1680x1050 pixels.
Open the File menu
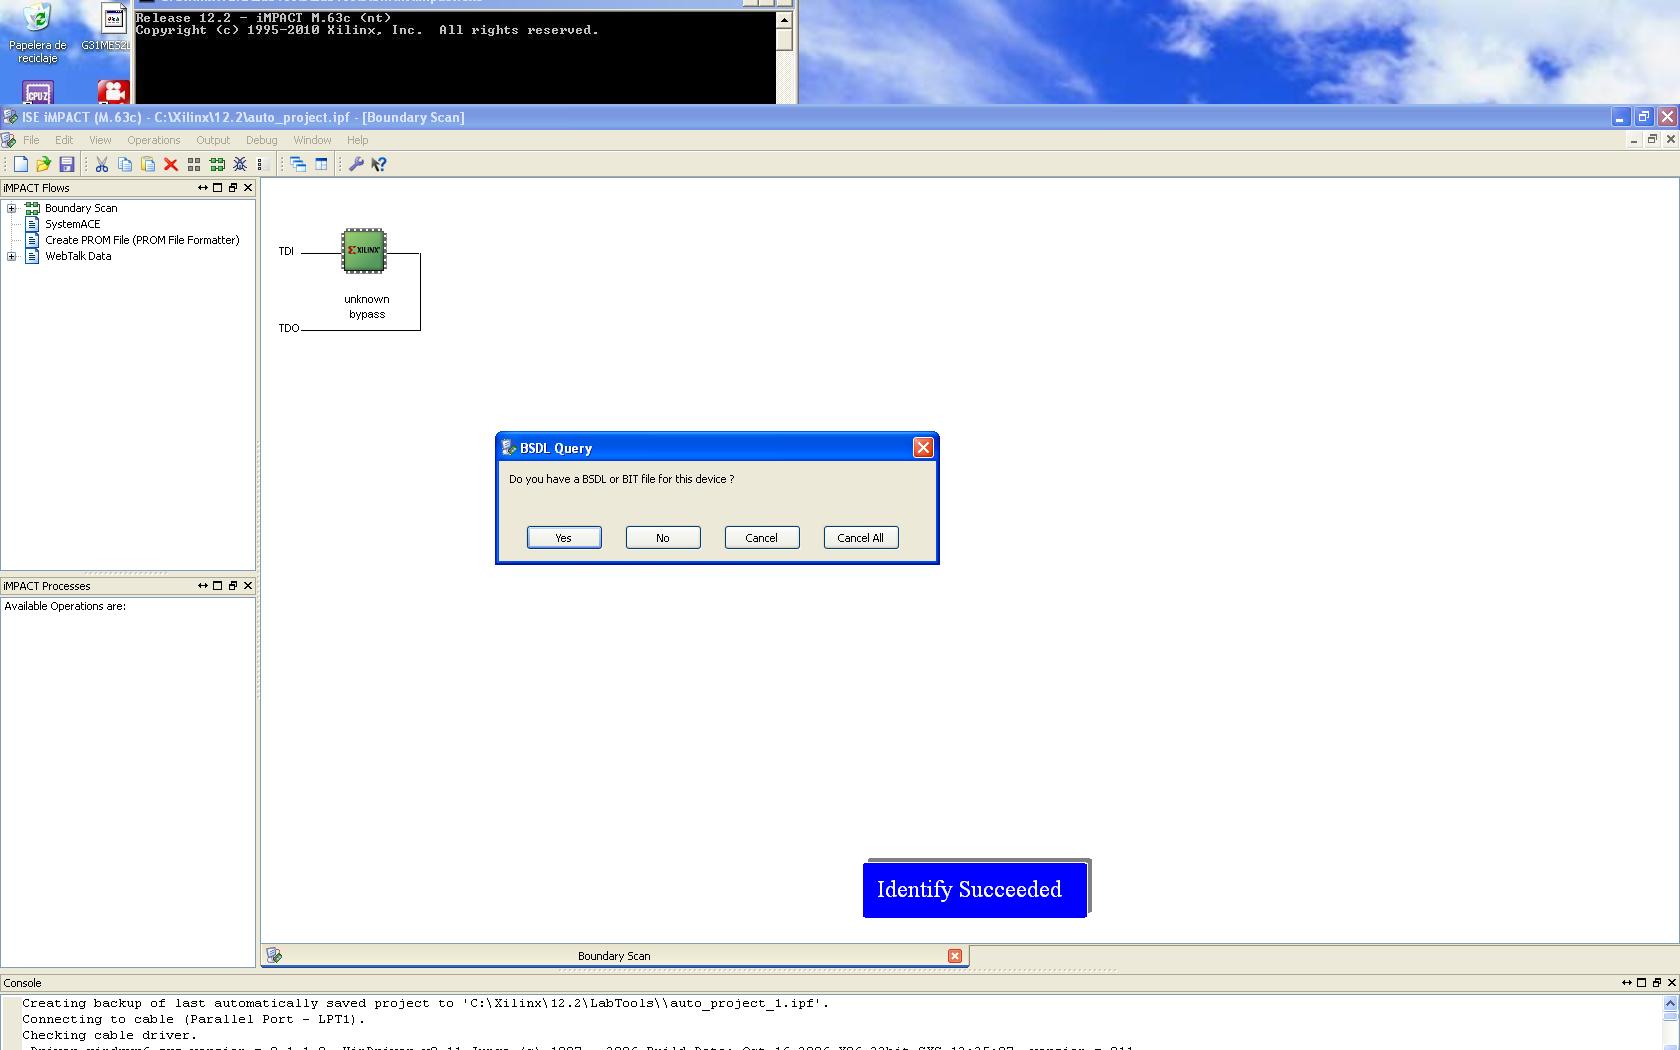(x=31, y=140)
